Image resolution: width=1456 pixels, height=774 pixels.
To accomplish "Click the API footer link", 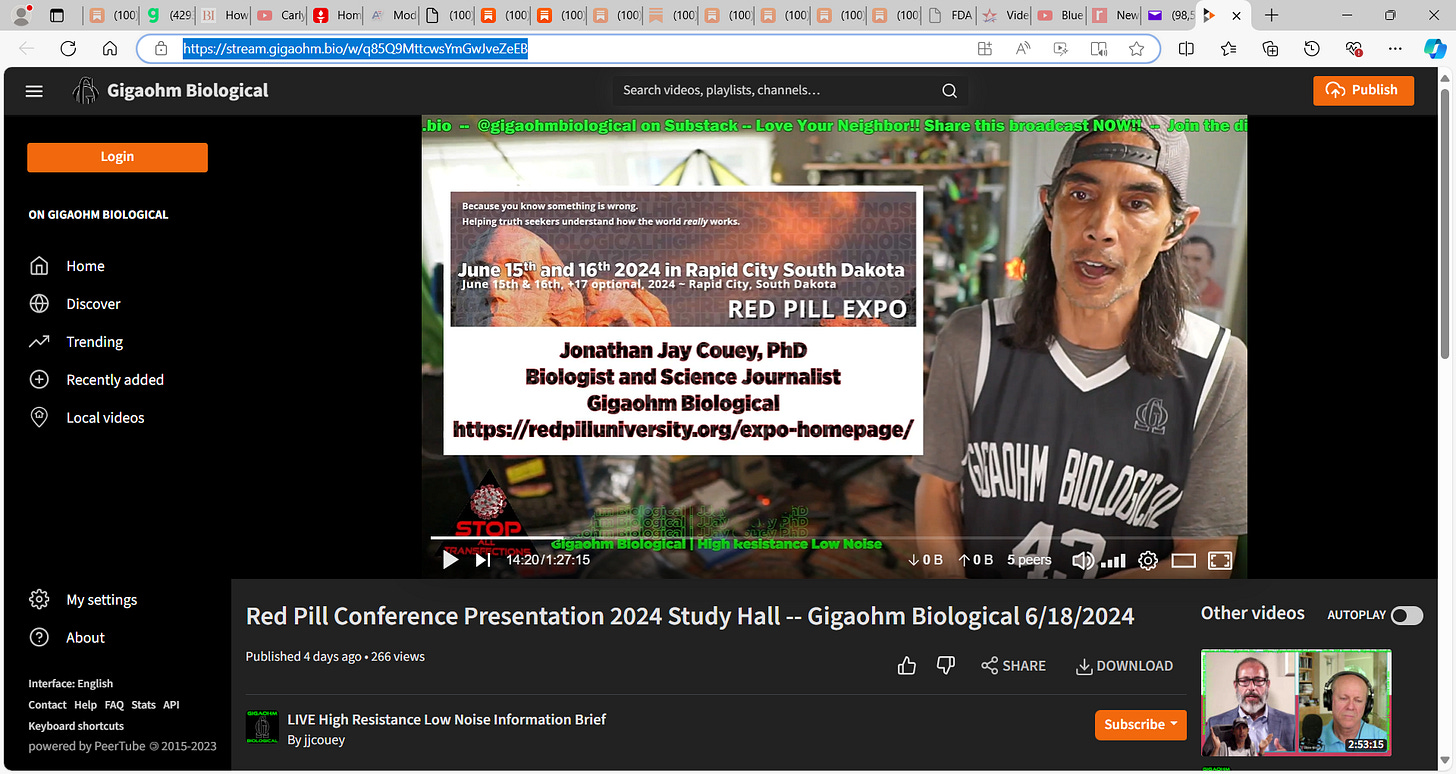I will point(171,705).
